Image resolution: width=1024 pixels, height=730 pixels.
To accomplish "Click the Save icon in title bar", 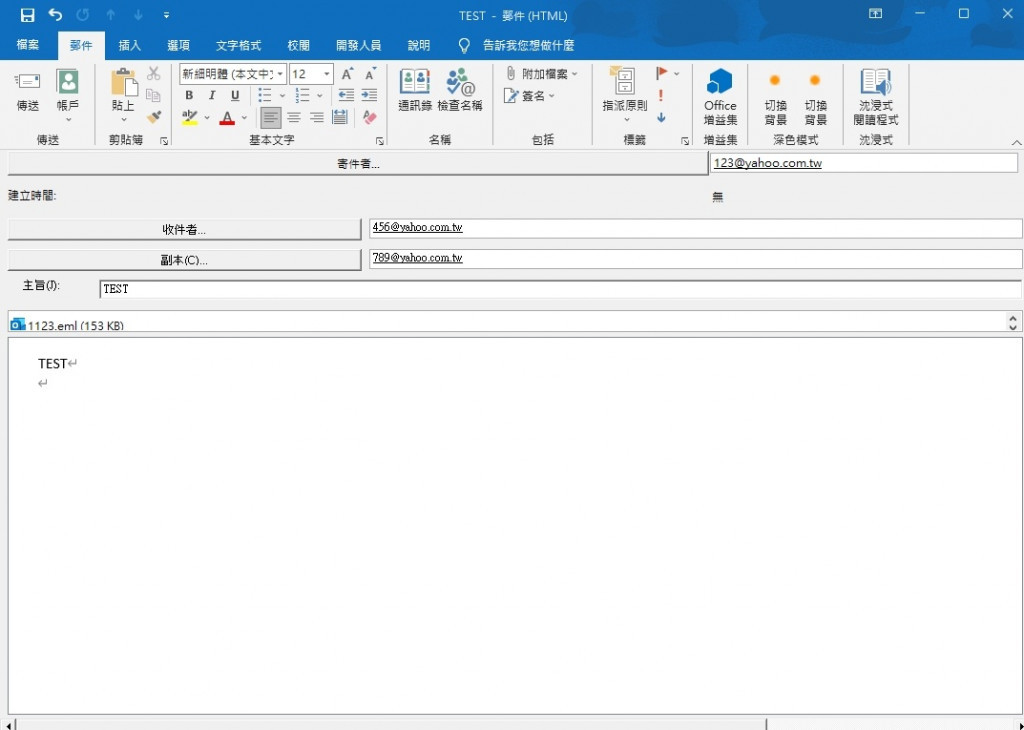I will click(27, 15).
